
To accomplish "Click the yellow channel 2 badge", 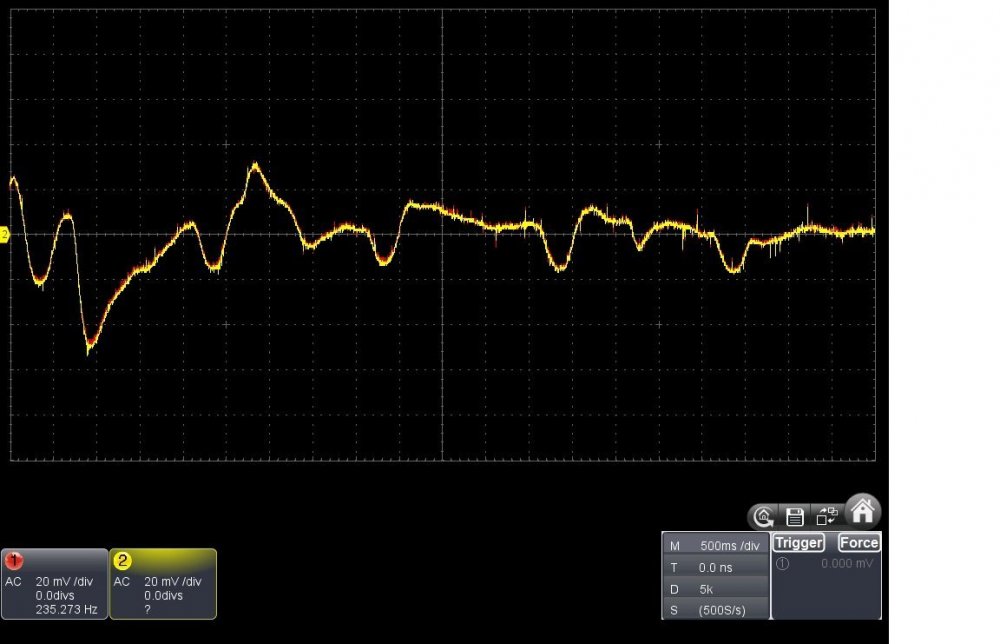I will coord(123,560).
